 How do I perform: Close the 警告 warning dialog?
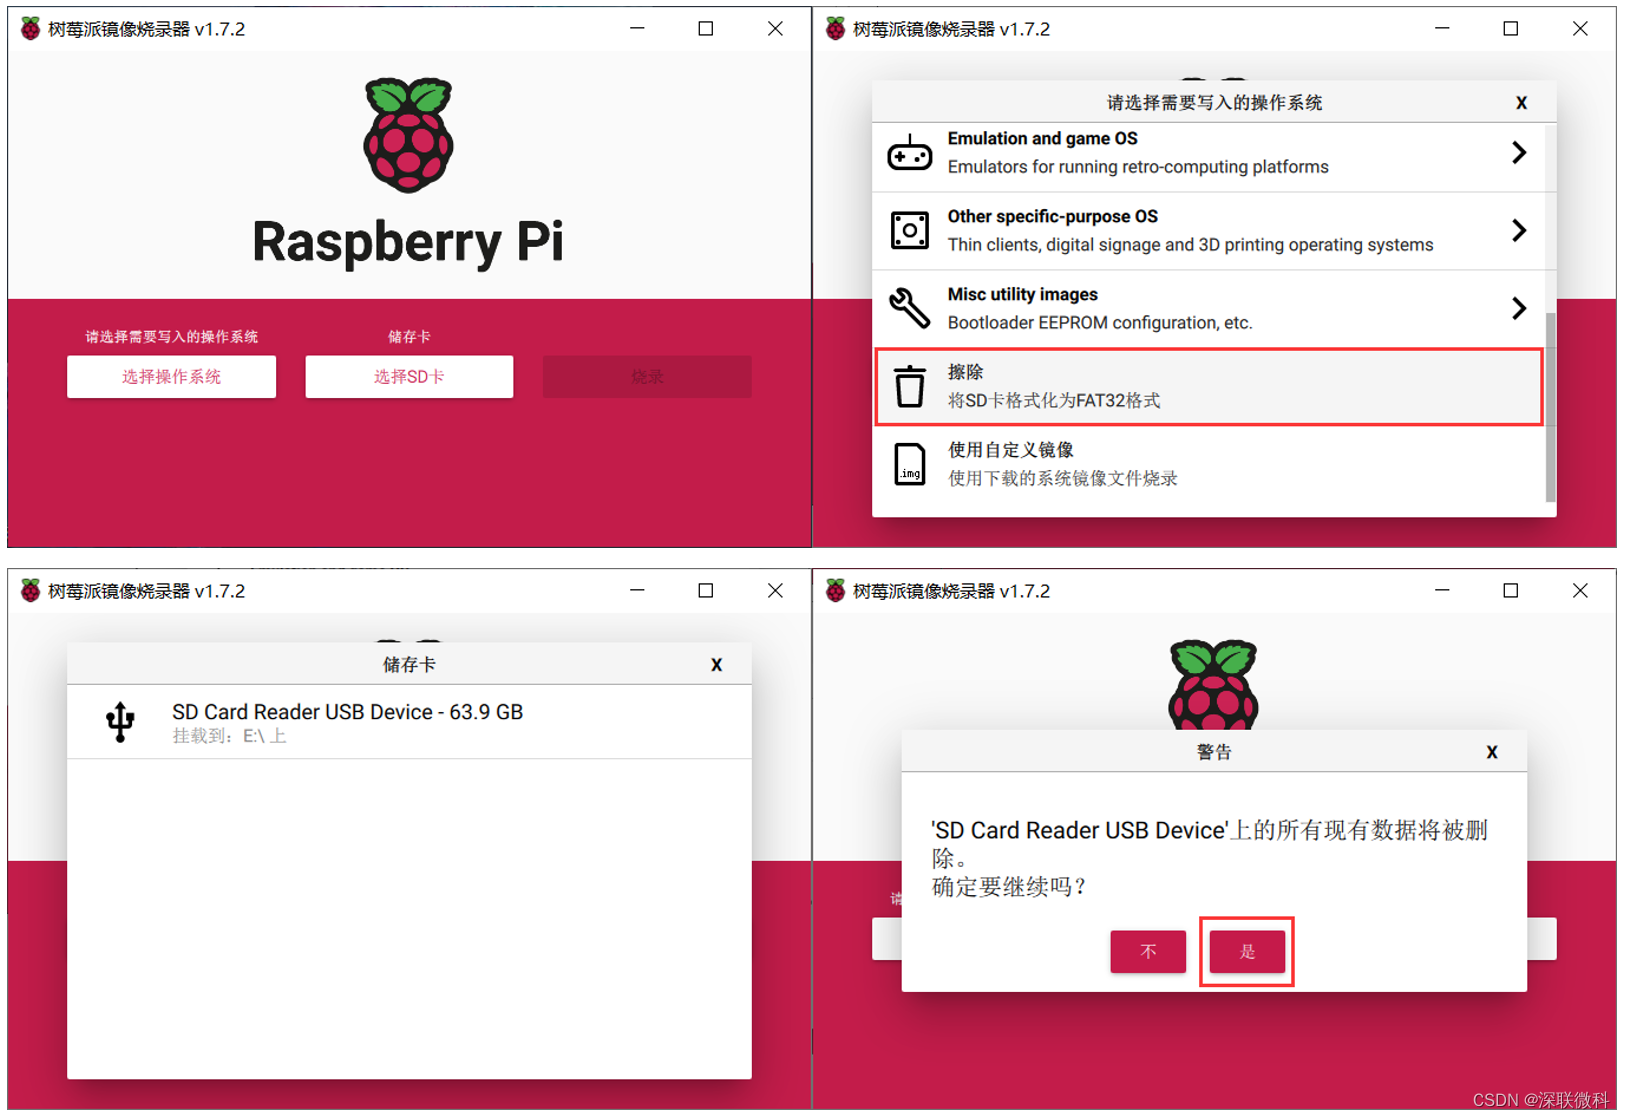1492,752
